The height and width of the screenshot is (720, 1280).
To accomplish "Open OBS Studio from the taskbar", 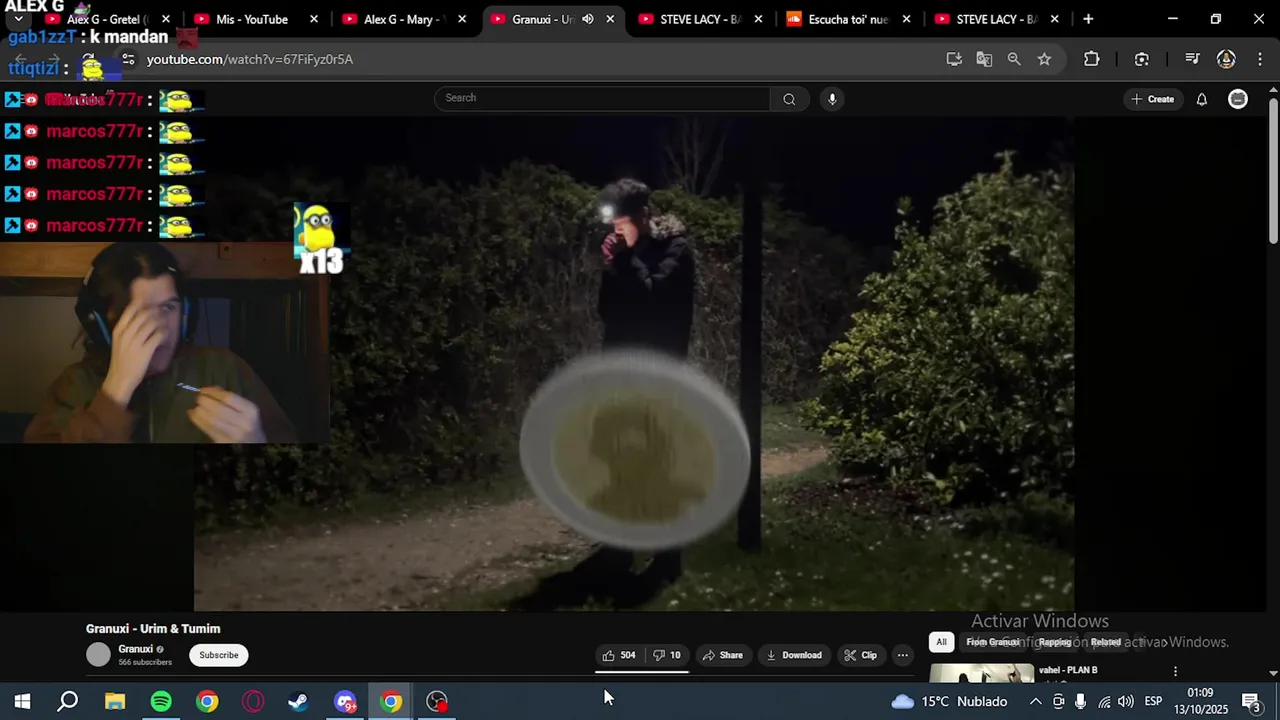I will click(x=437, y=701).
